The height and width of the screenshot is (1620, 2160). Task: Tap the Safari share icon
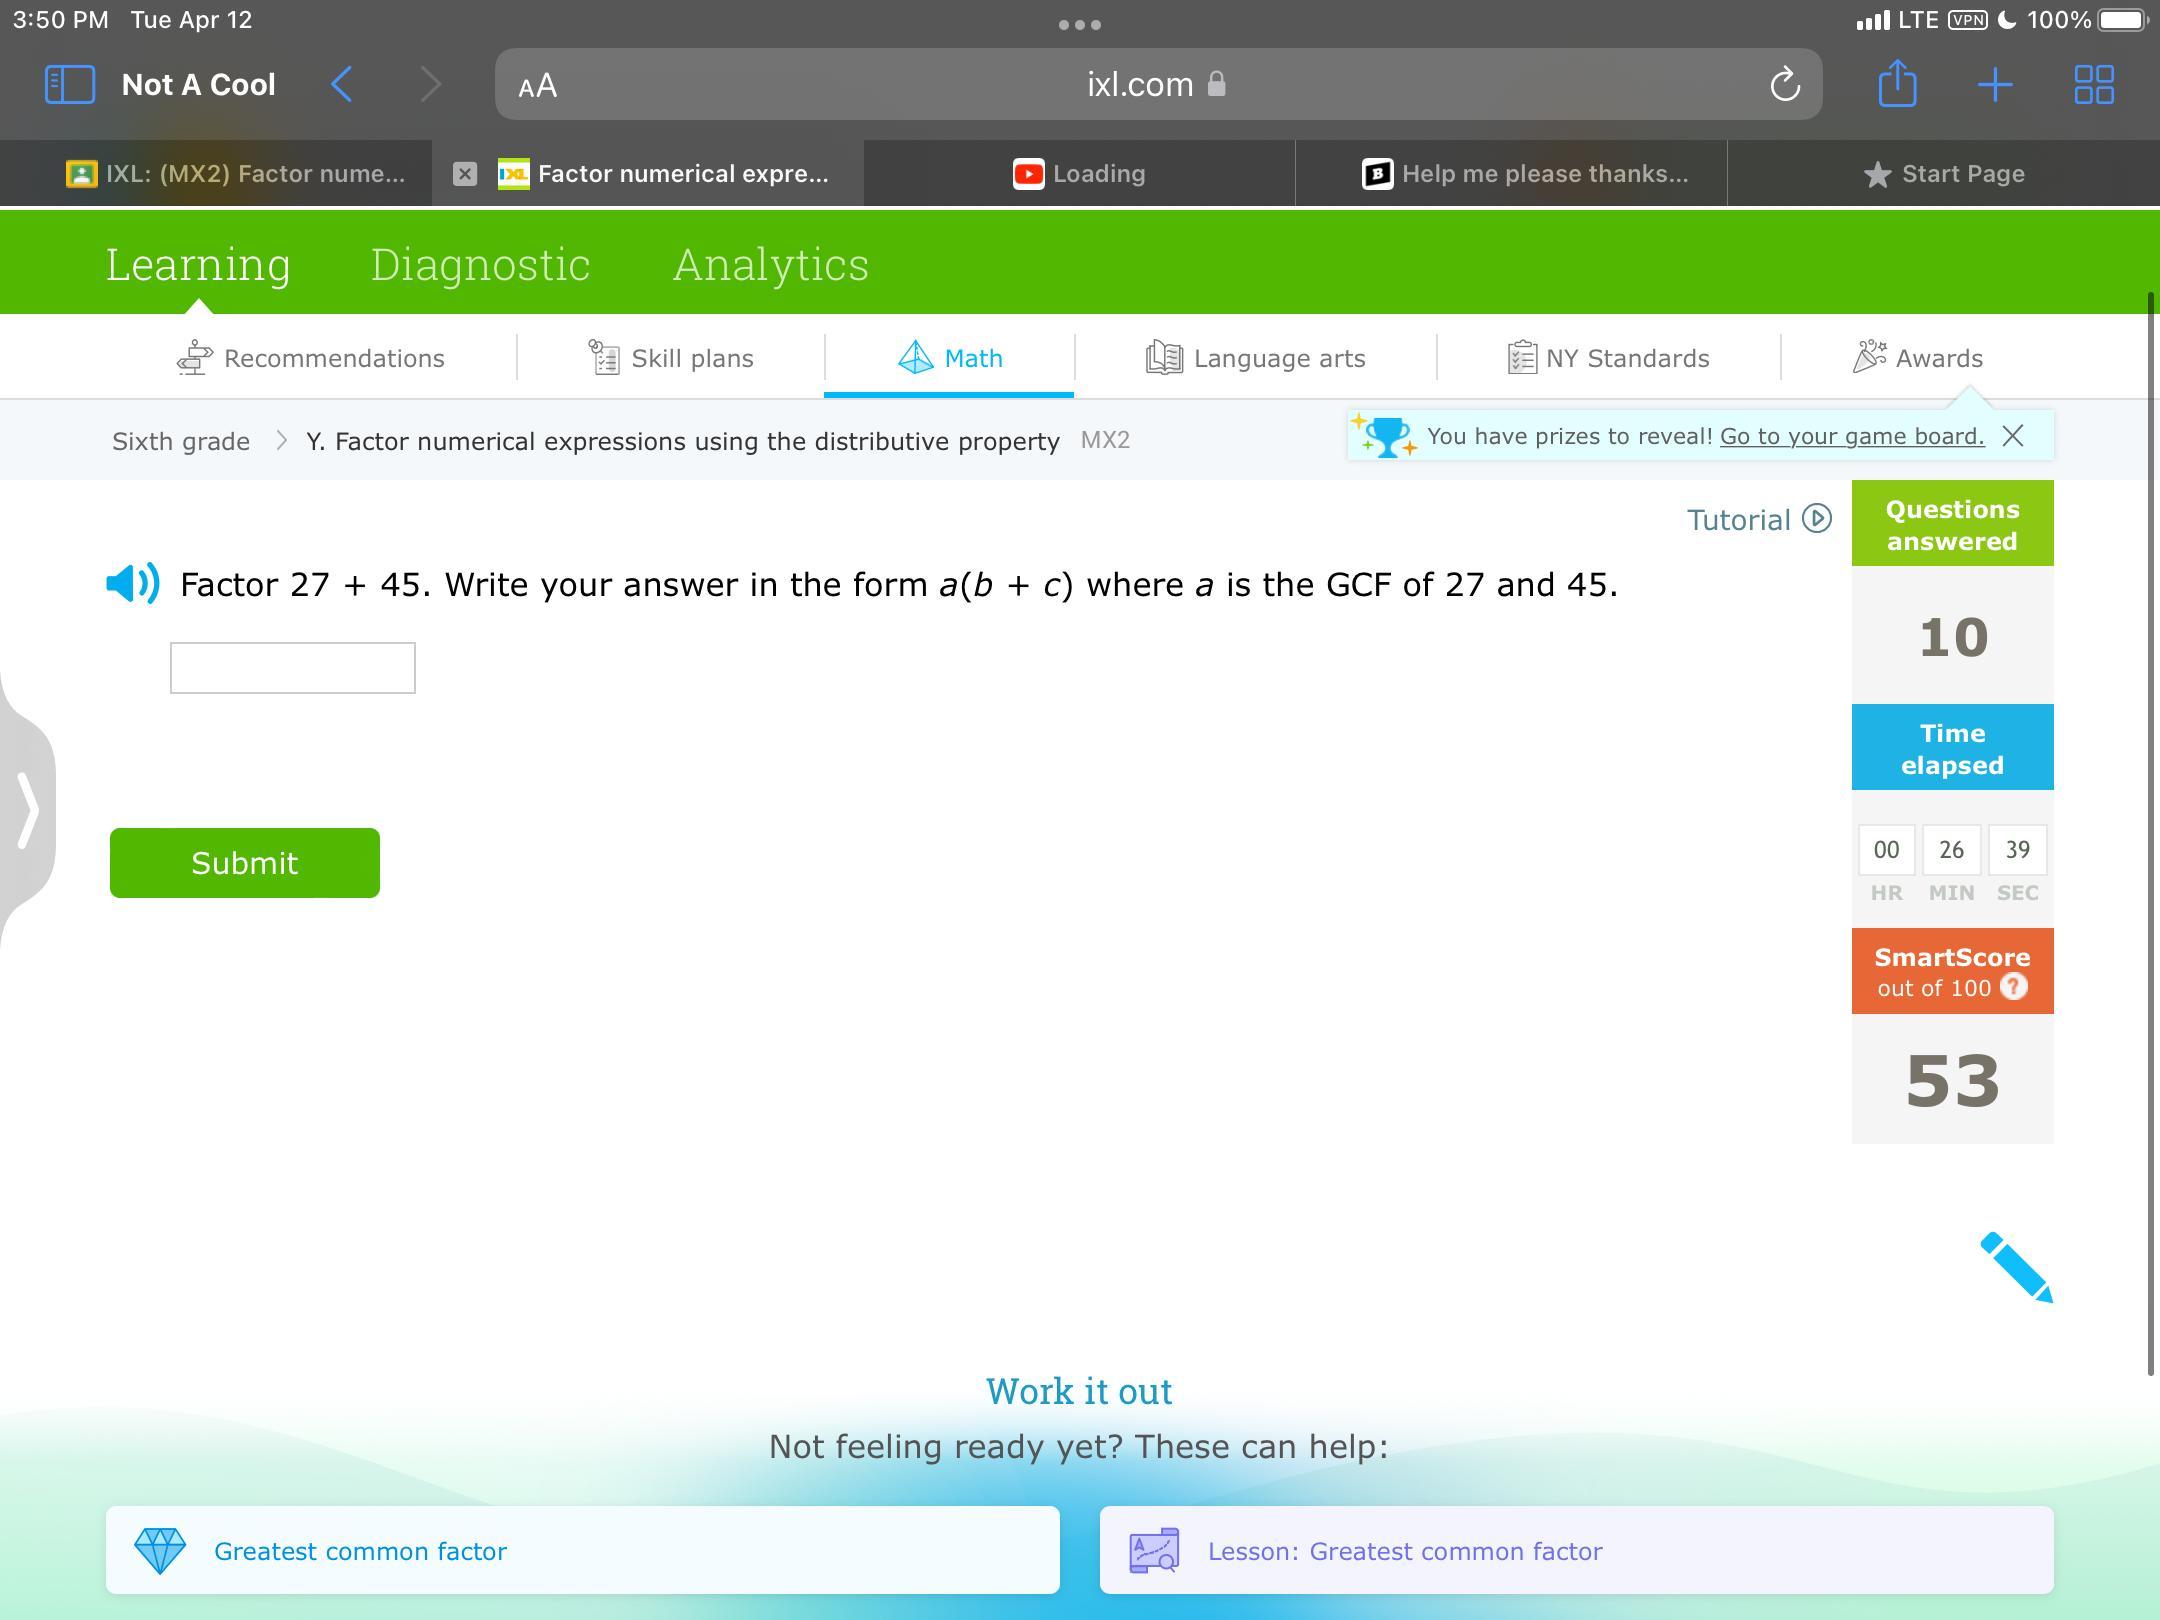[1897, 84]
